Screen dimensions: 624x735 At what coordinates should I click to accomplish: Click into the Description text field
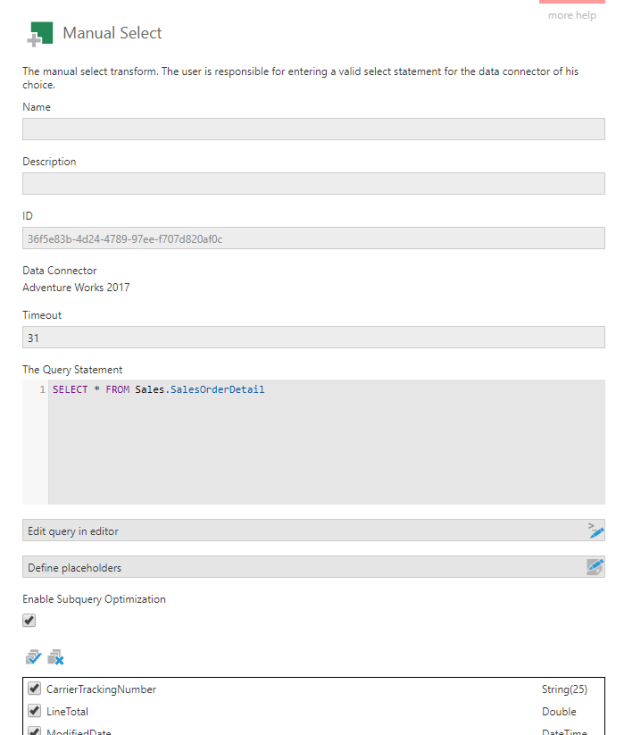click(313, 184)
